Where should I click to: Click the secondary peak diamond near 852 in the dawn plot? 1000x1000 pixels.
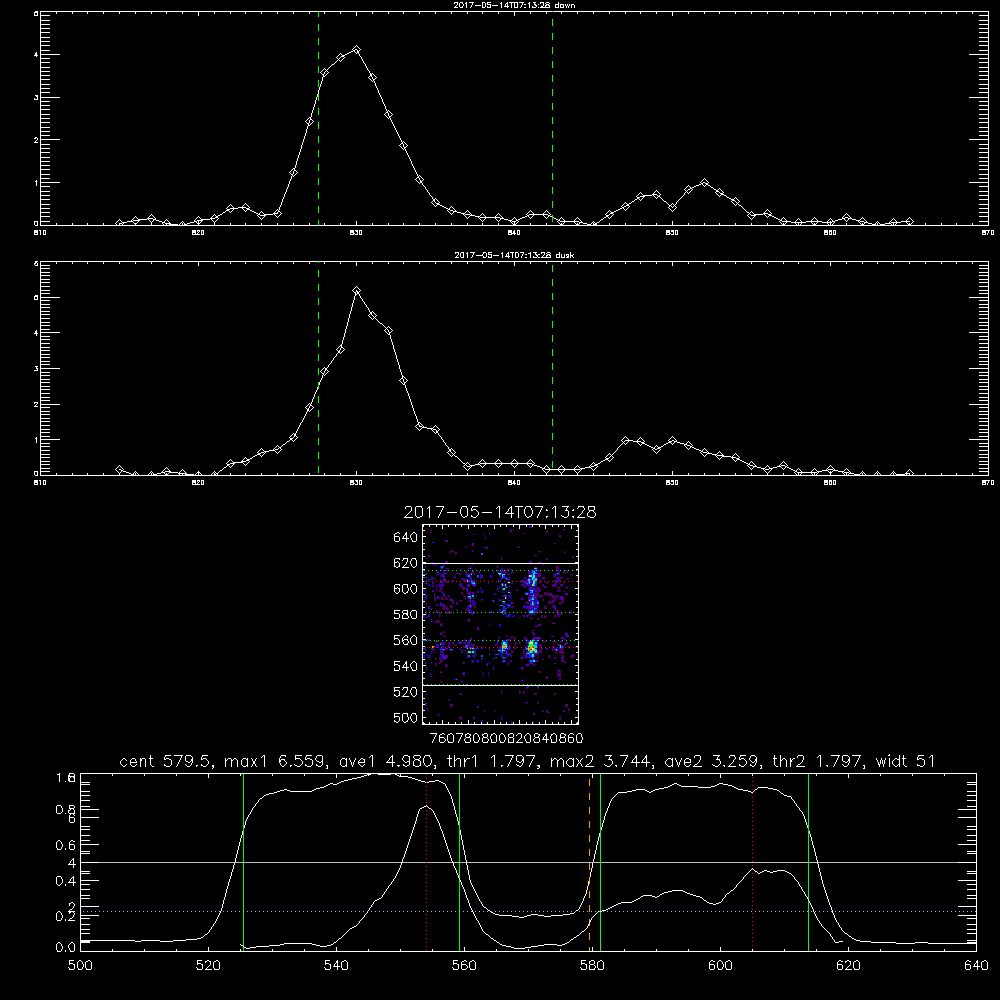point(704,182)
